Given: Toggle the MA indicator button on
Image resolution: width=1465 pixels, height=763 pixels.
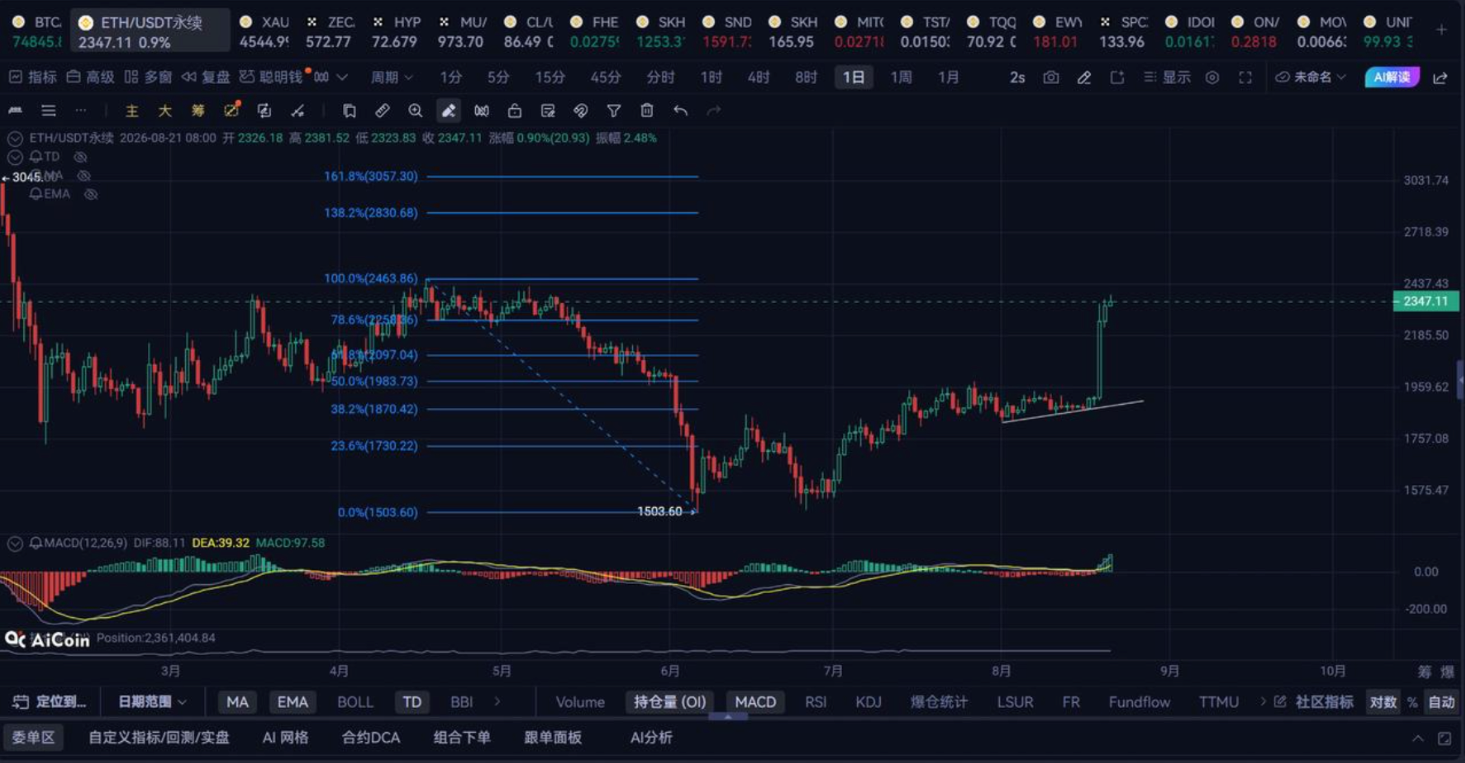Looking at the screenshot, I should 237,702.
